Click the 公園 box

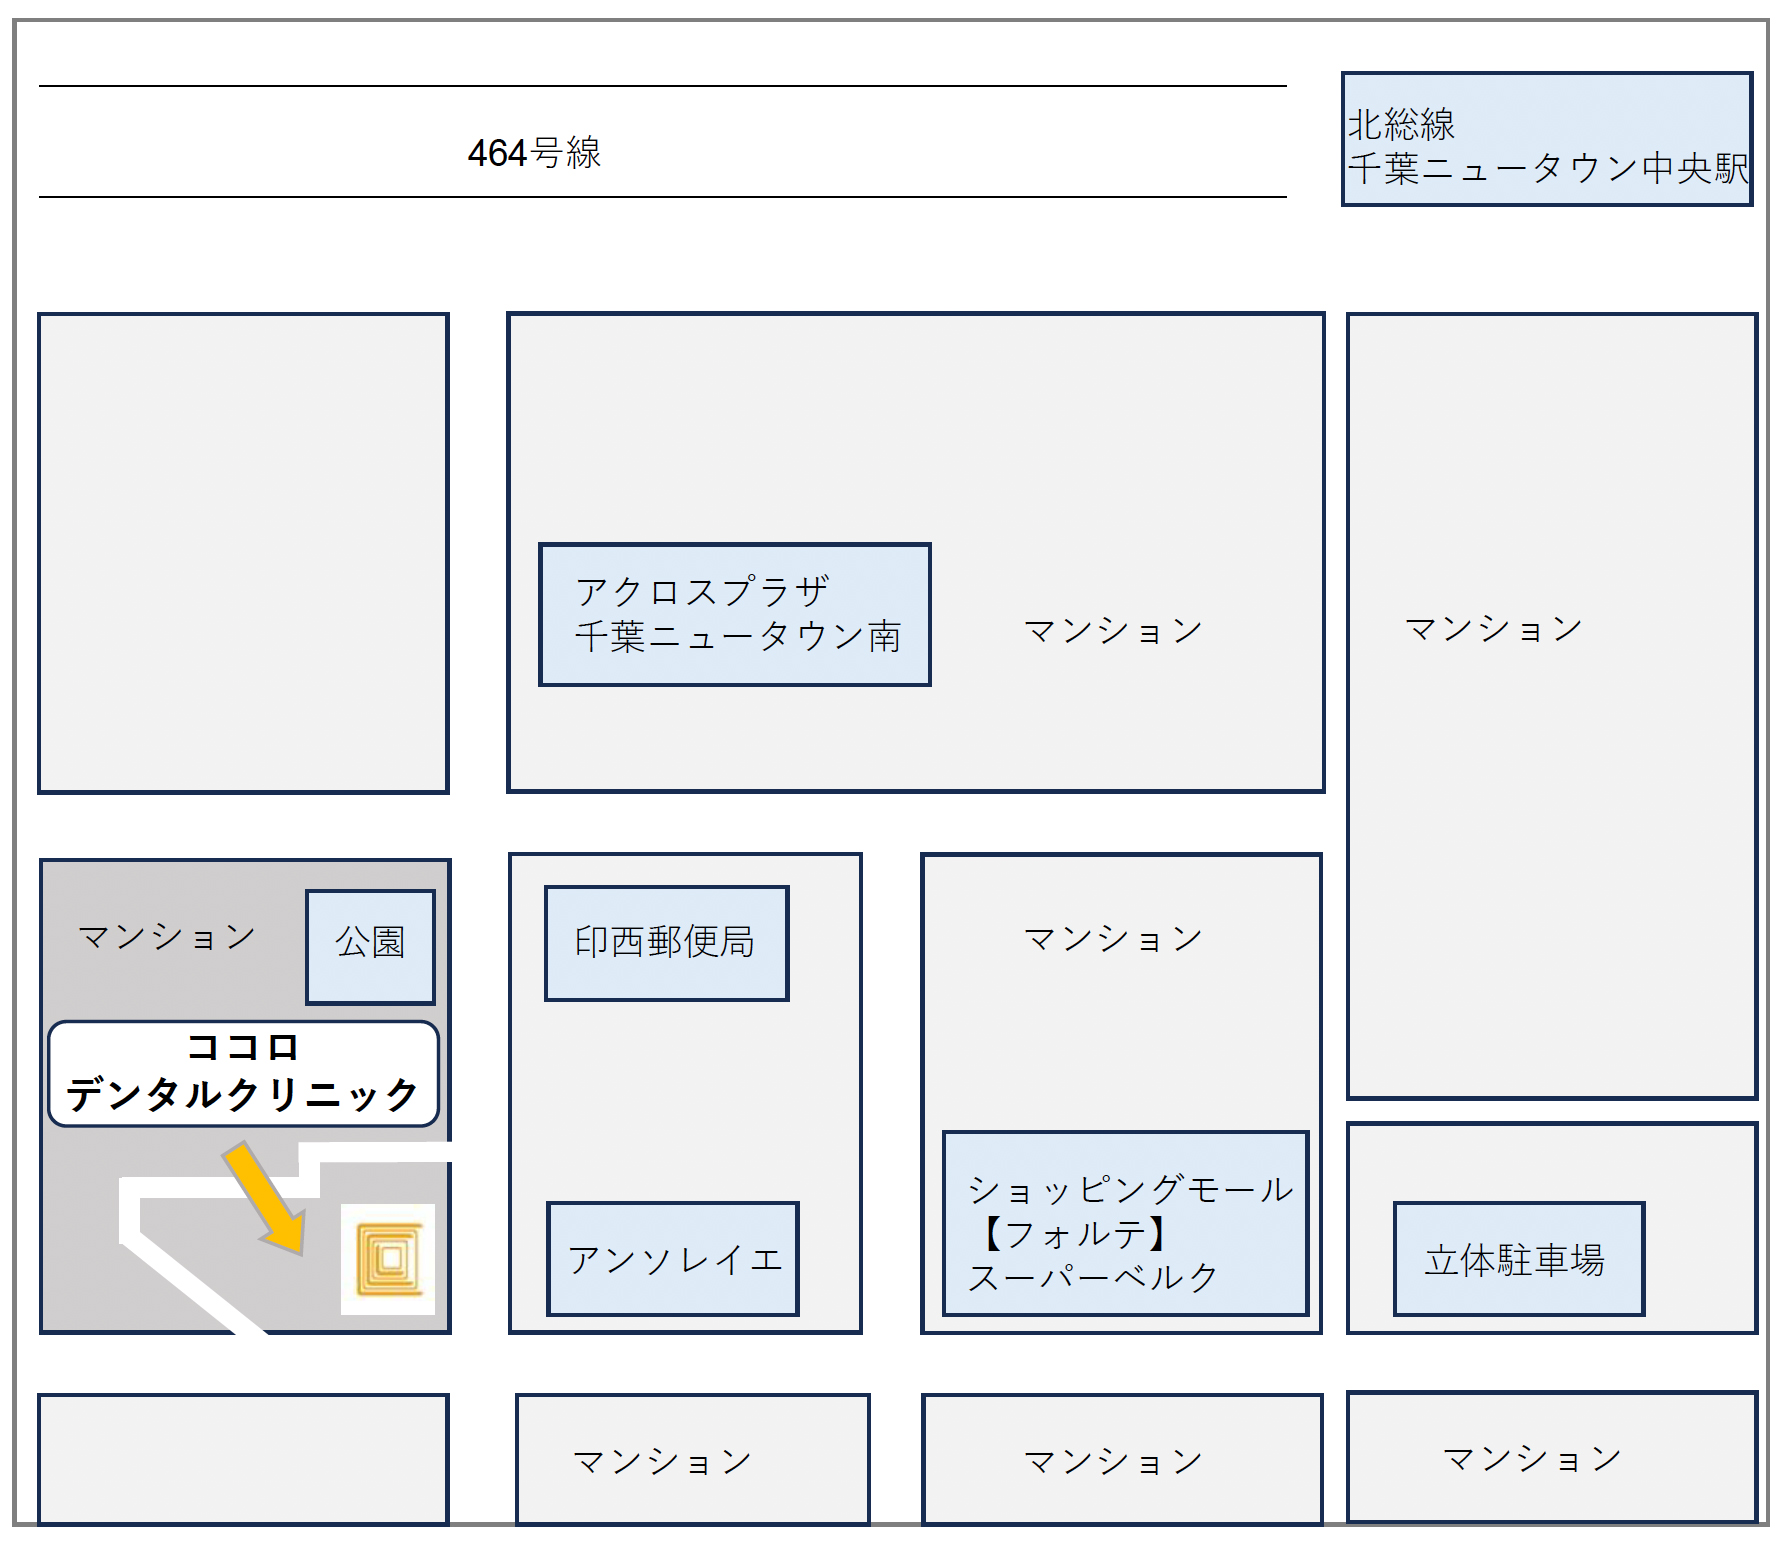coord(370,947)
